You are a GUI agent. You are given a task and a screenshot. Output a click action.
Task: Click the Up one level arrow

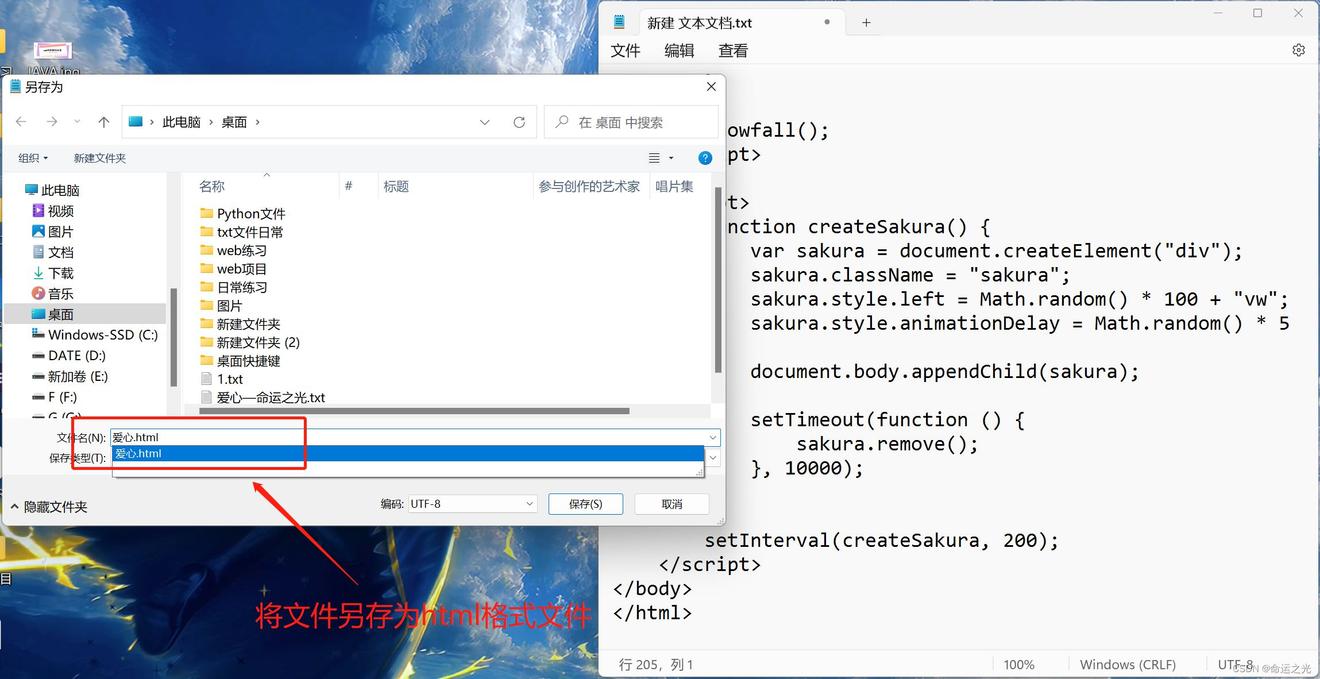[104, 122]
